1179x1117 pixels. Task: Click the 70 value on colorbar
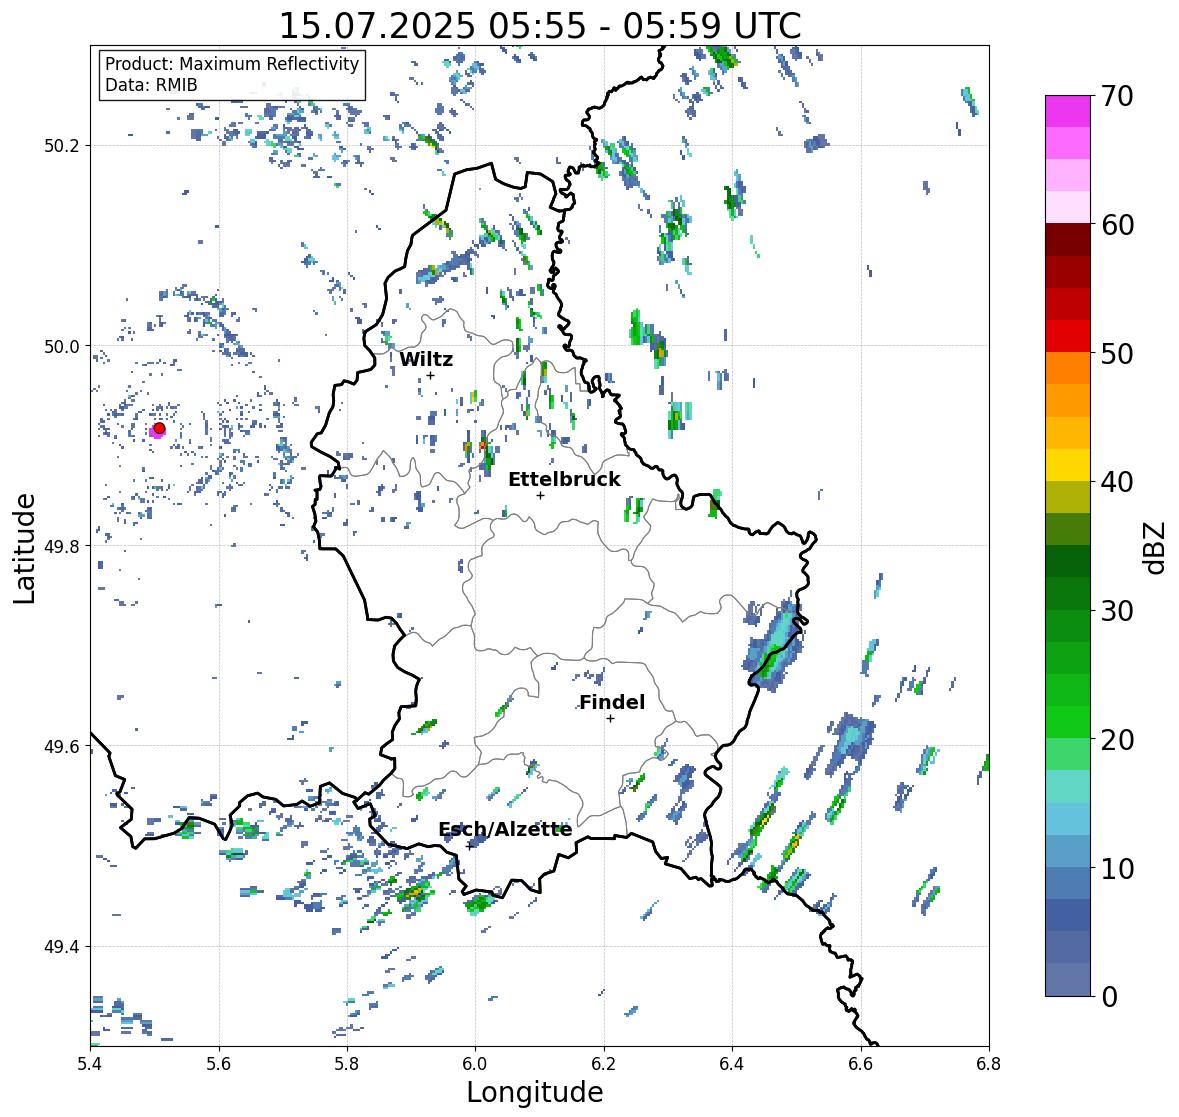1117,96
